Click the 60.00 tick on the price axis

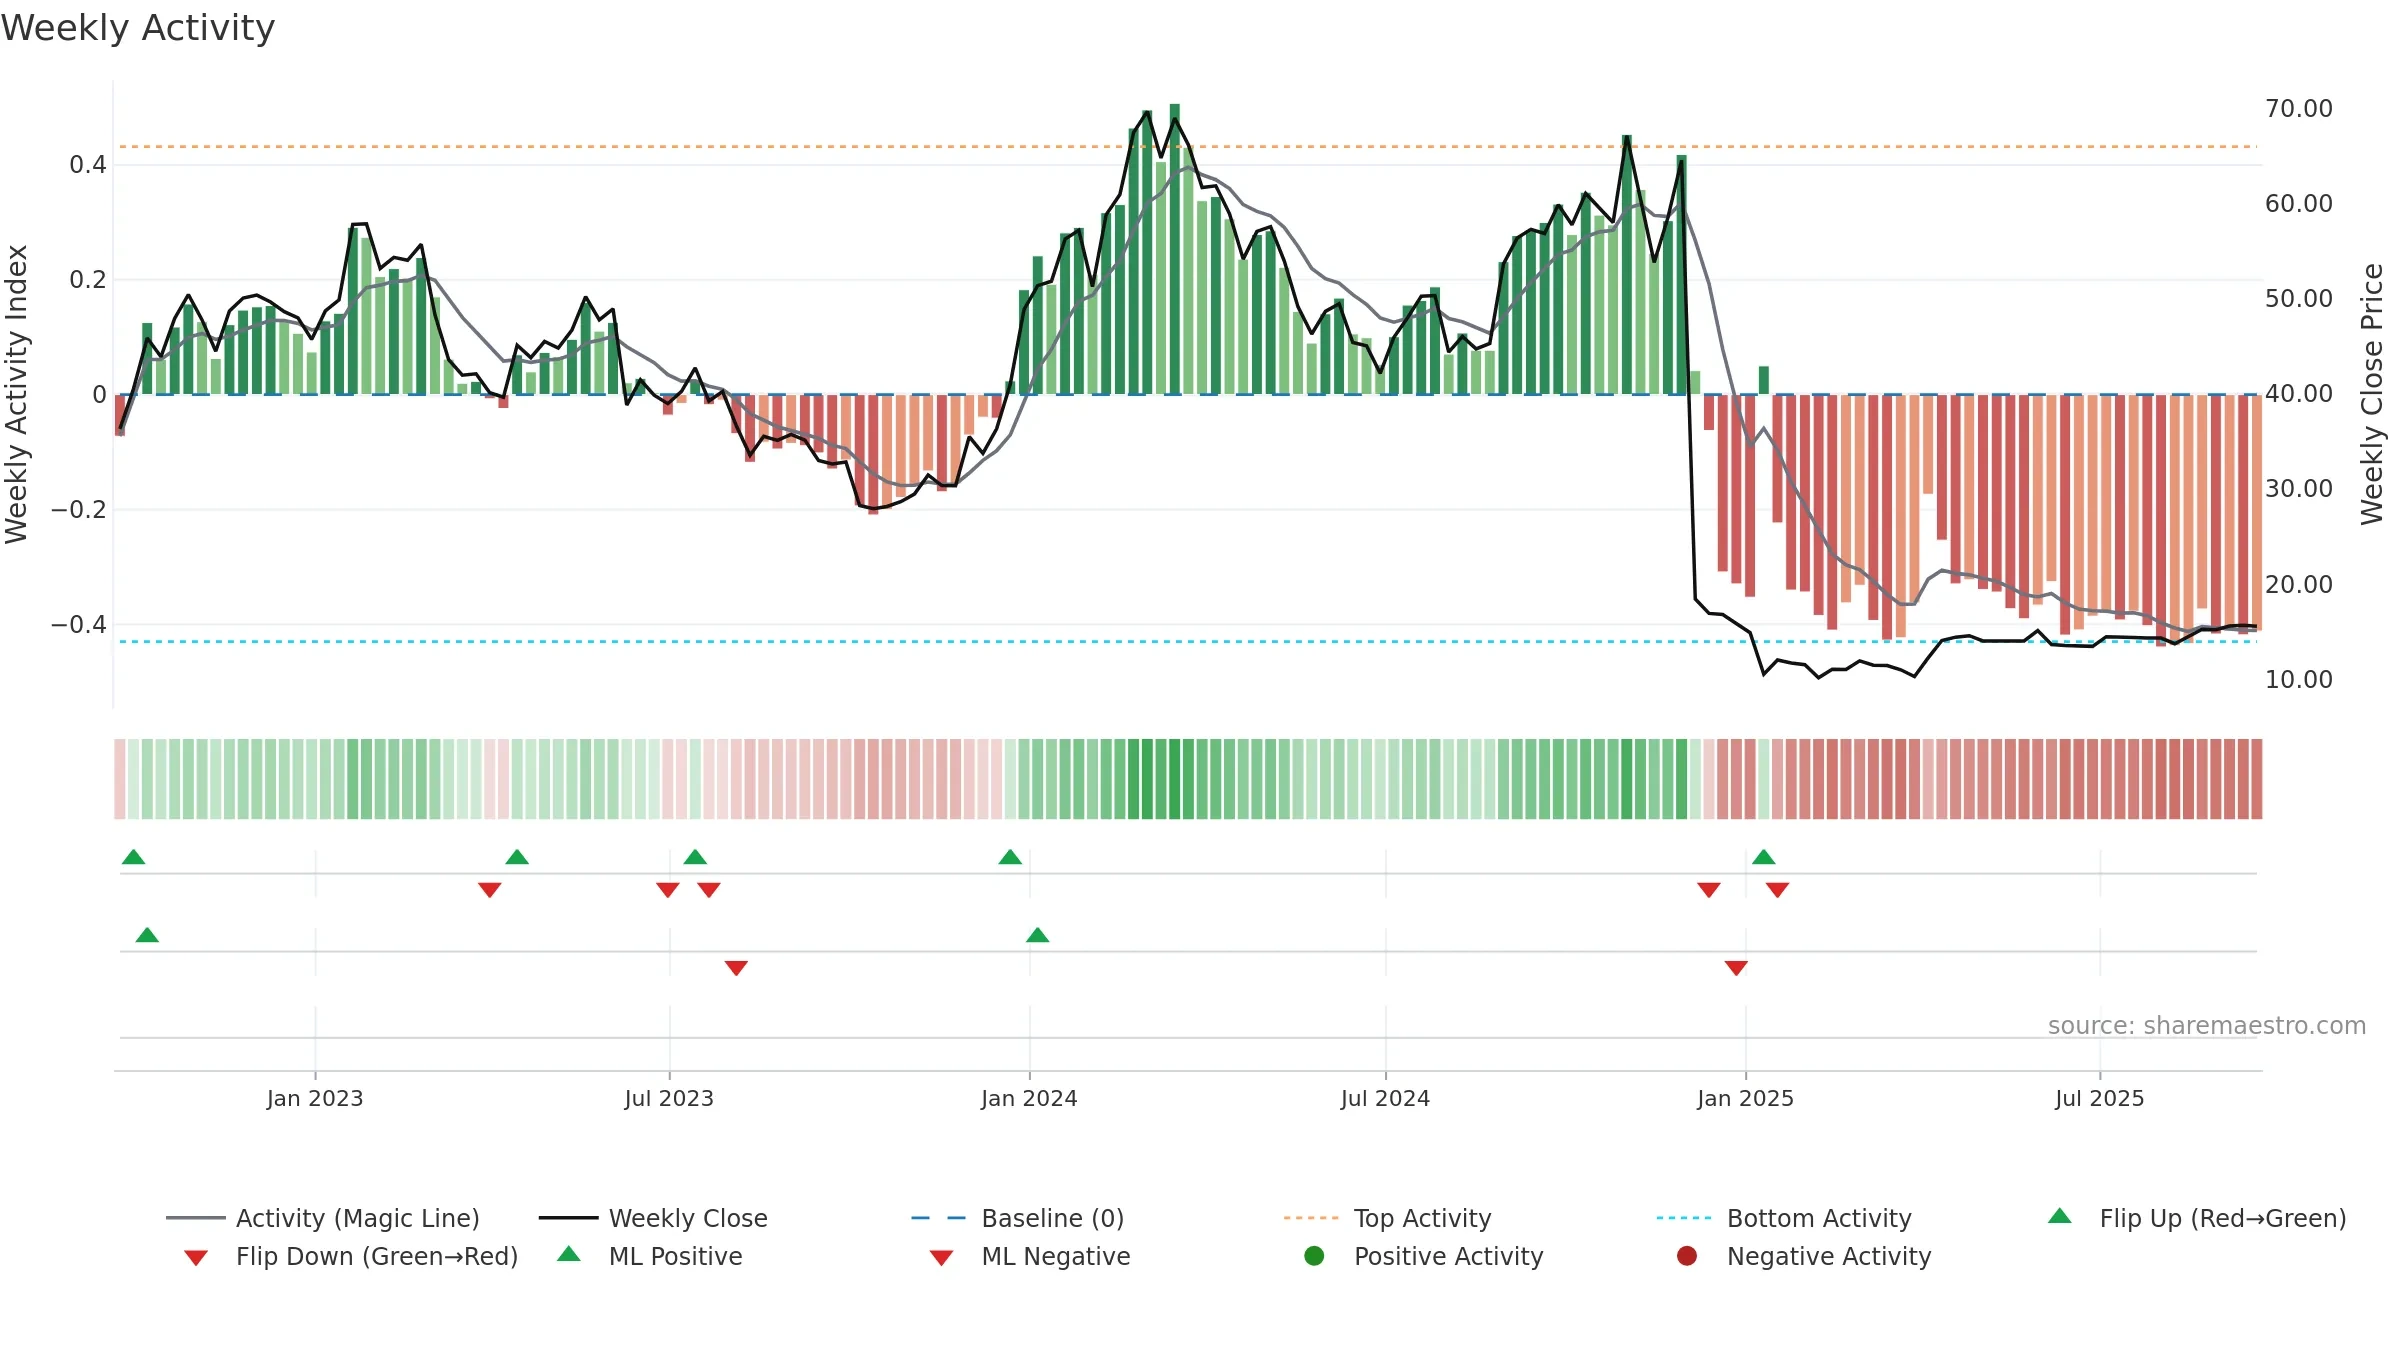(x=2299, y=203)
